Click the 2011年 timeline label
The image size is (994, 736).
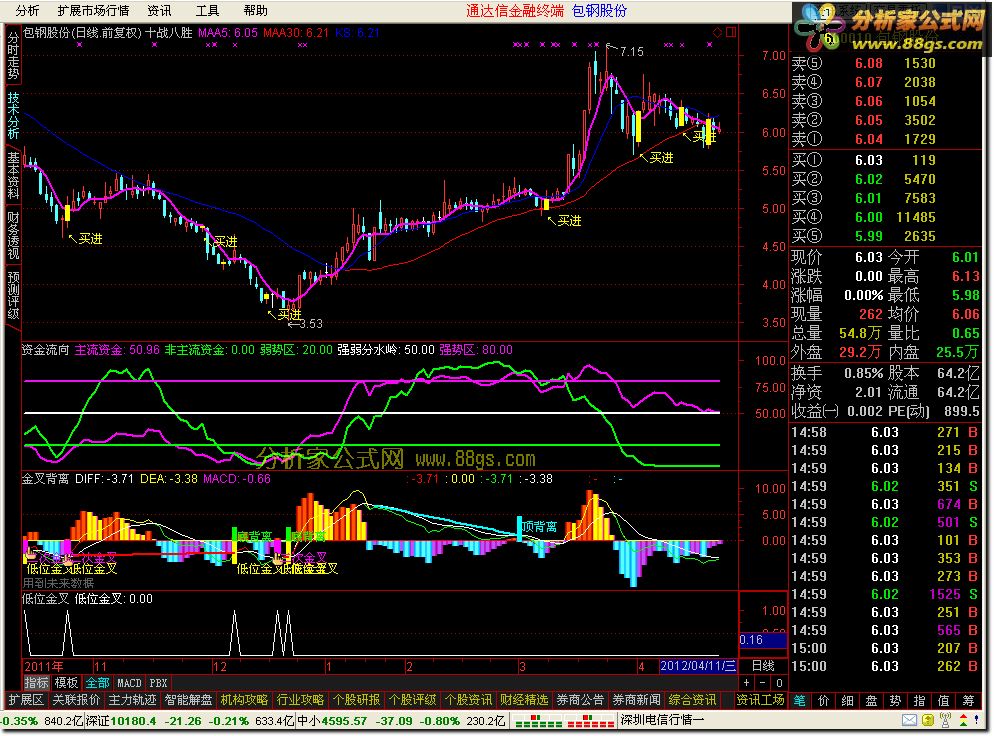44,667
